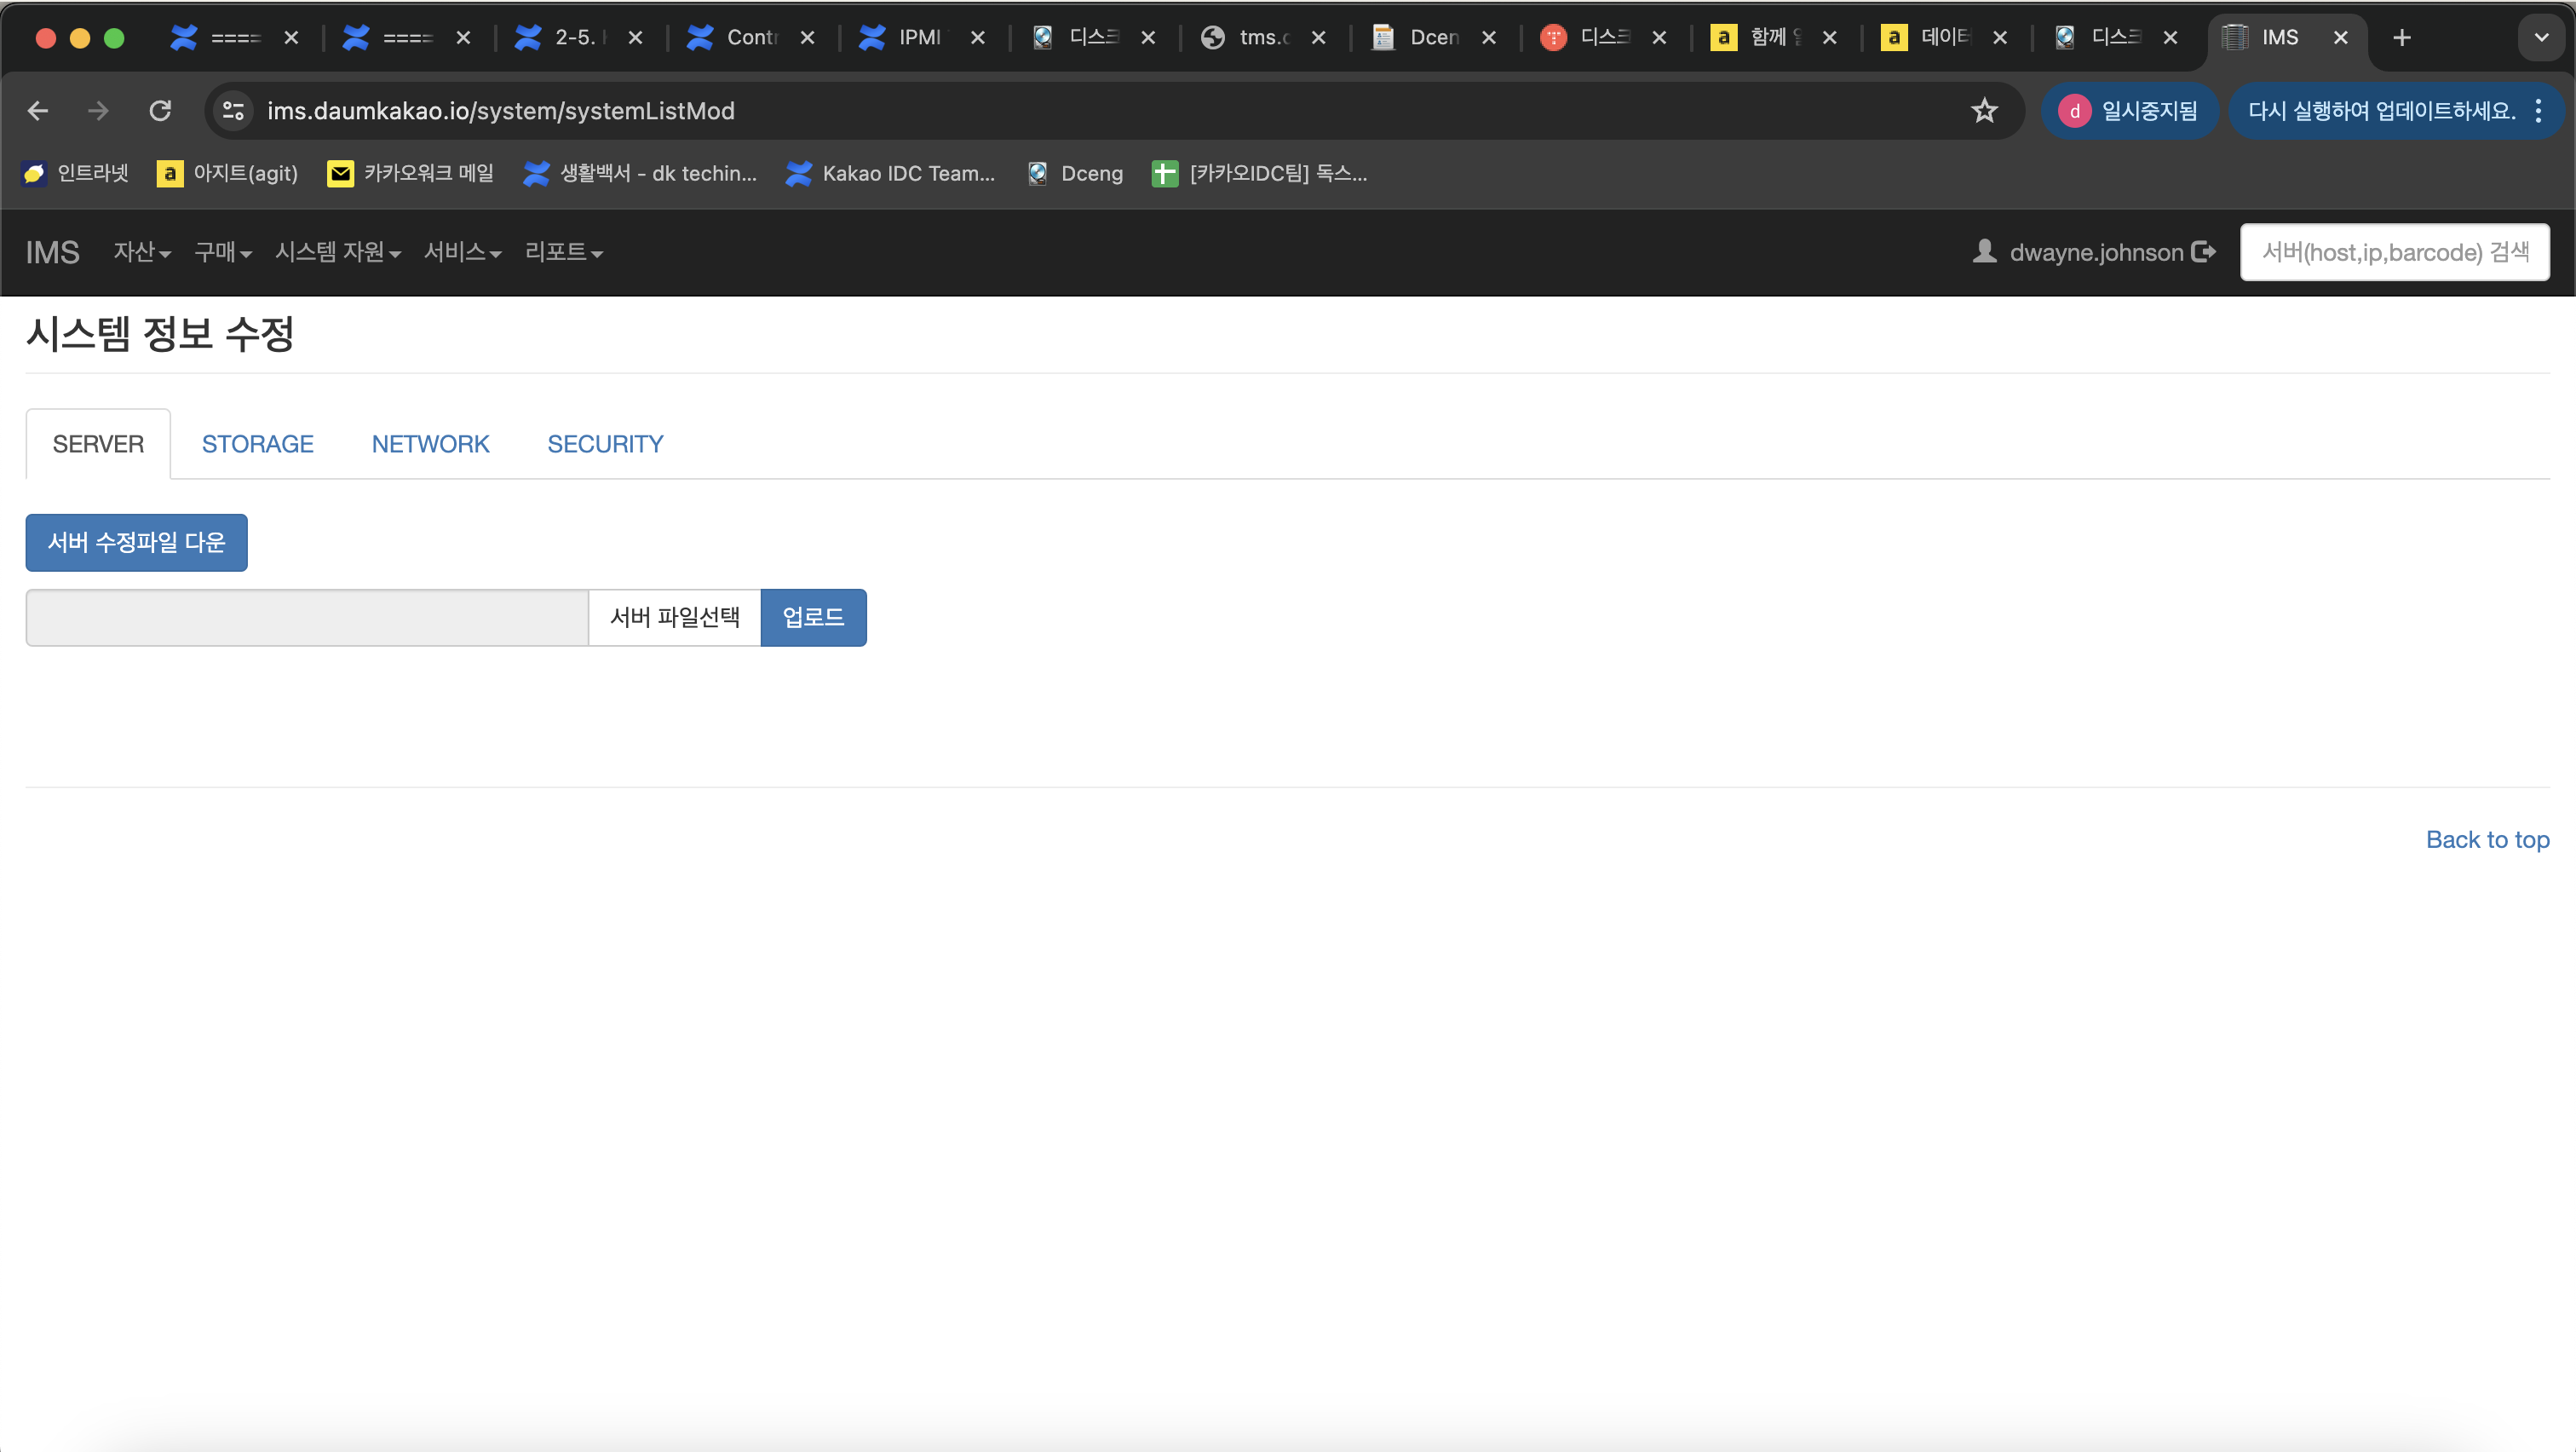
Task: Click the browser forward arrow
Action: click(98, 110)
